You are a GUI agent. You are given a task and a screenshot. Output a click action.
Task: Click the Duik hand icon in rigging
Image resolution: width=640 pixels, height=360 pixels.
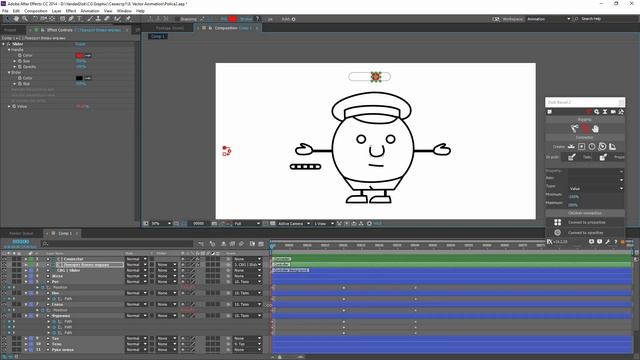tap(596, 129)
